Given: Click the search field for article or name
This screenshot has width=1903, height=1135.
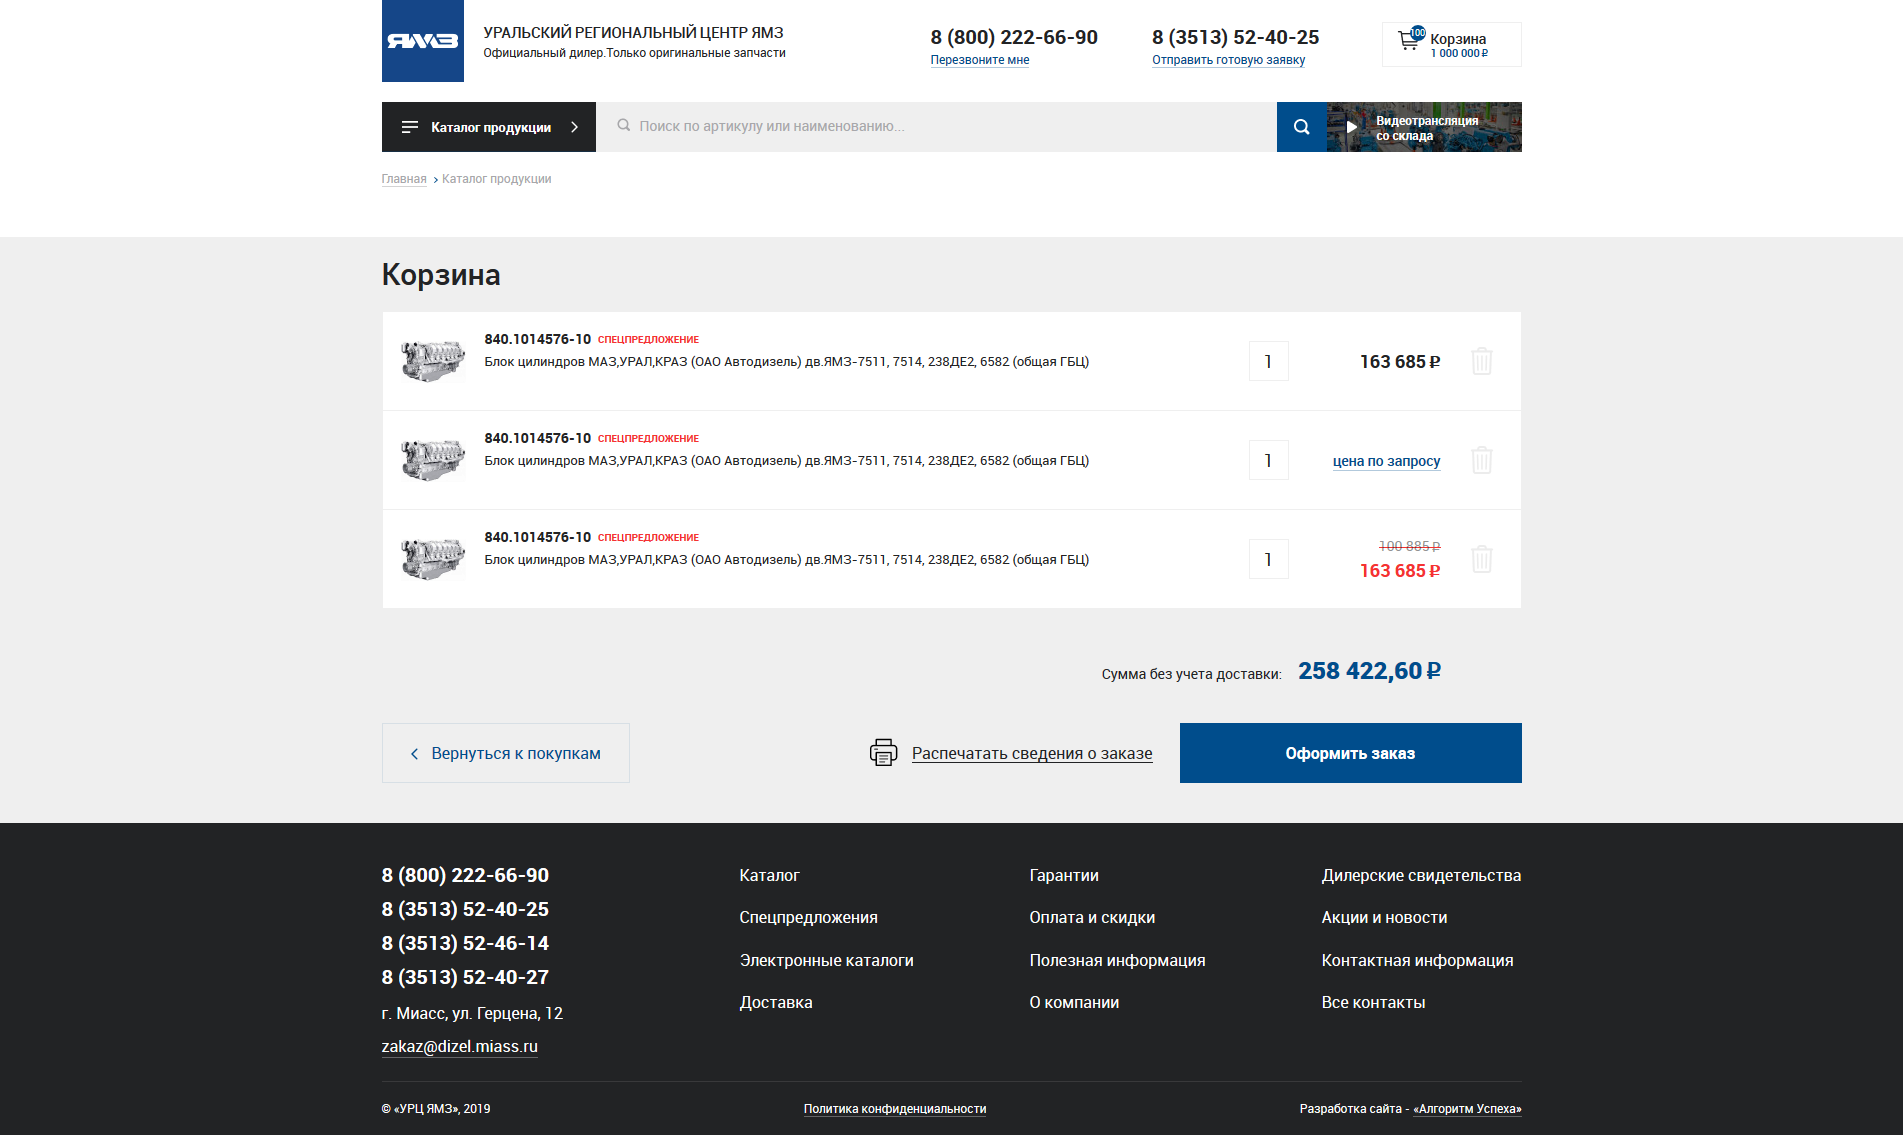Looking at the screenshot, I should click(x=935, y=127).
